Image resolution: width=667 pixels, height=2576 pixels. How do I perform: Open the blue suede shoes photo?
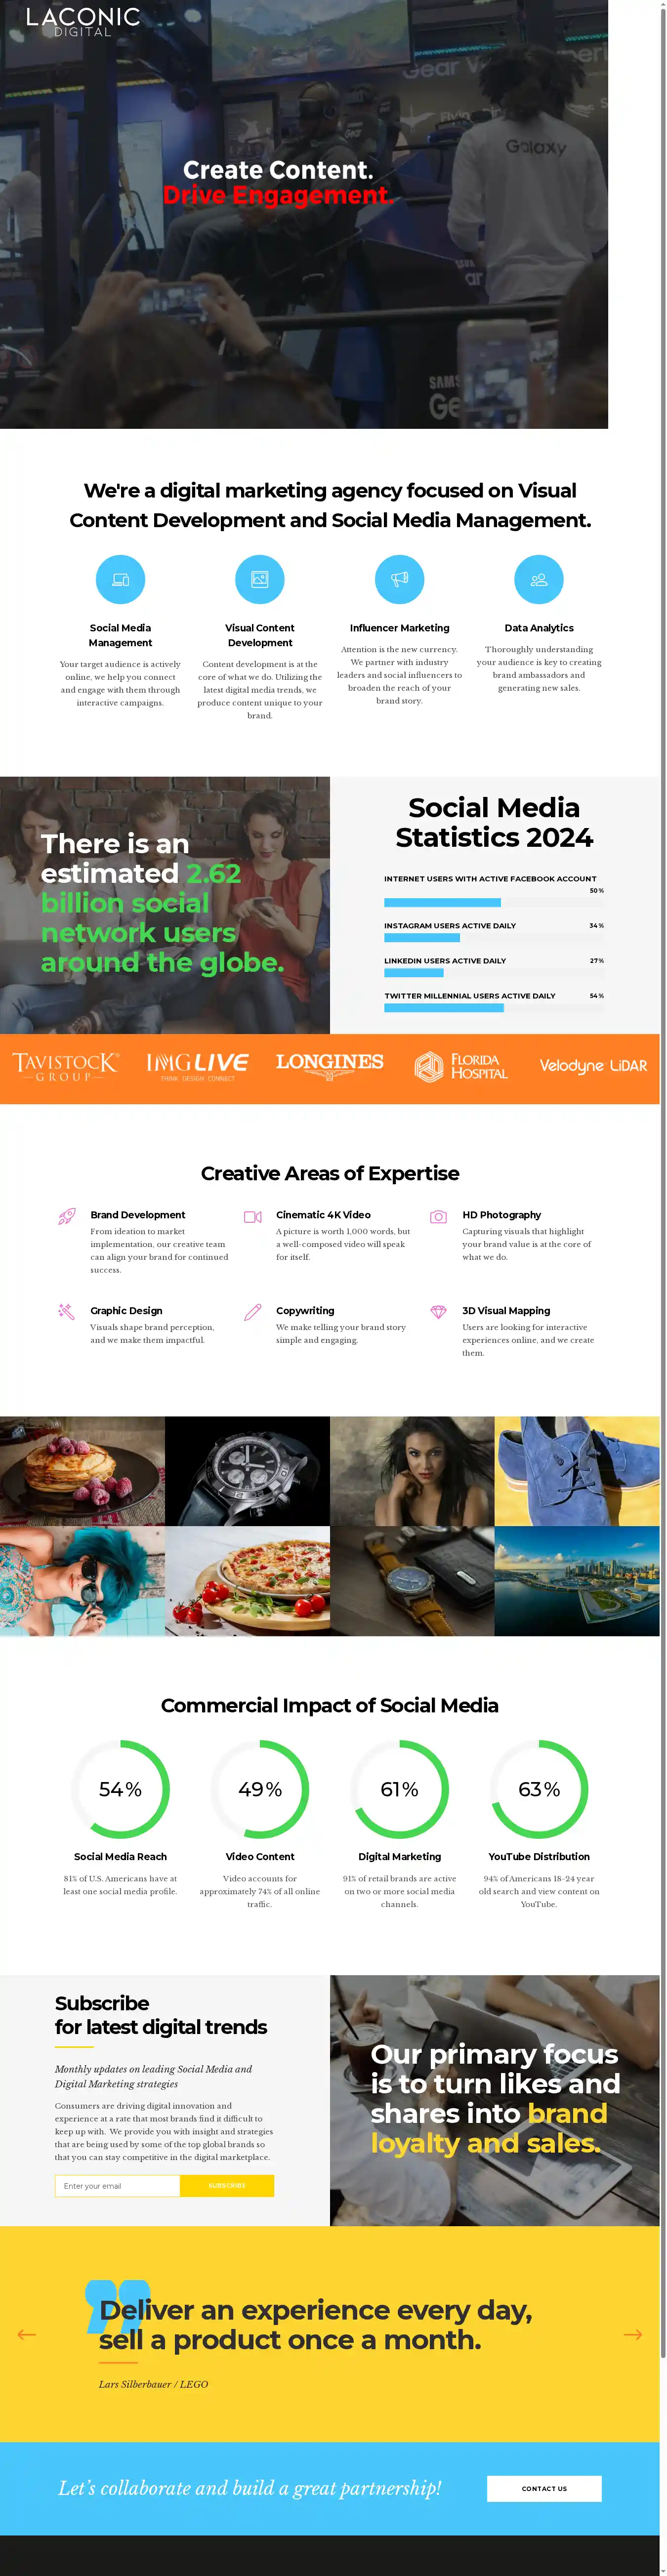[x=577, y=1470]
